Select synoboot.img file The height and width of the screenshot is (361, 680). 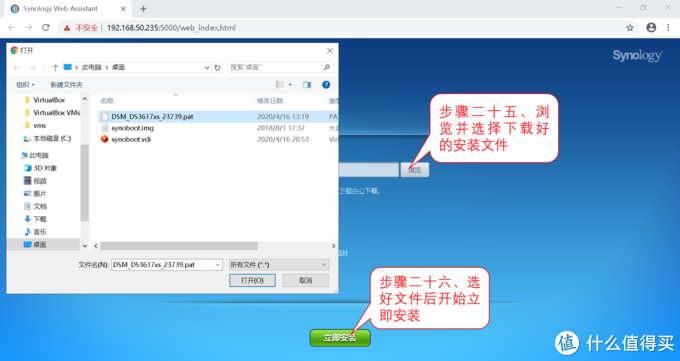pos(132,128)
